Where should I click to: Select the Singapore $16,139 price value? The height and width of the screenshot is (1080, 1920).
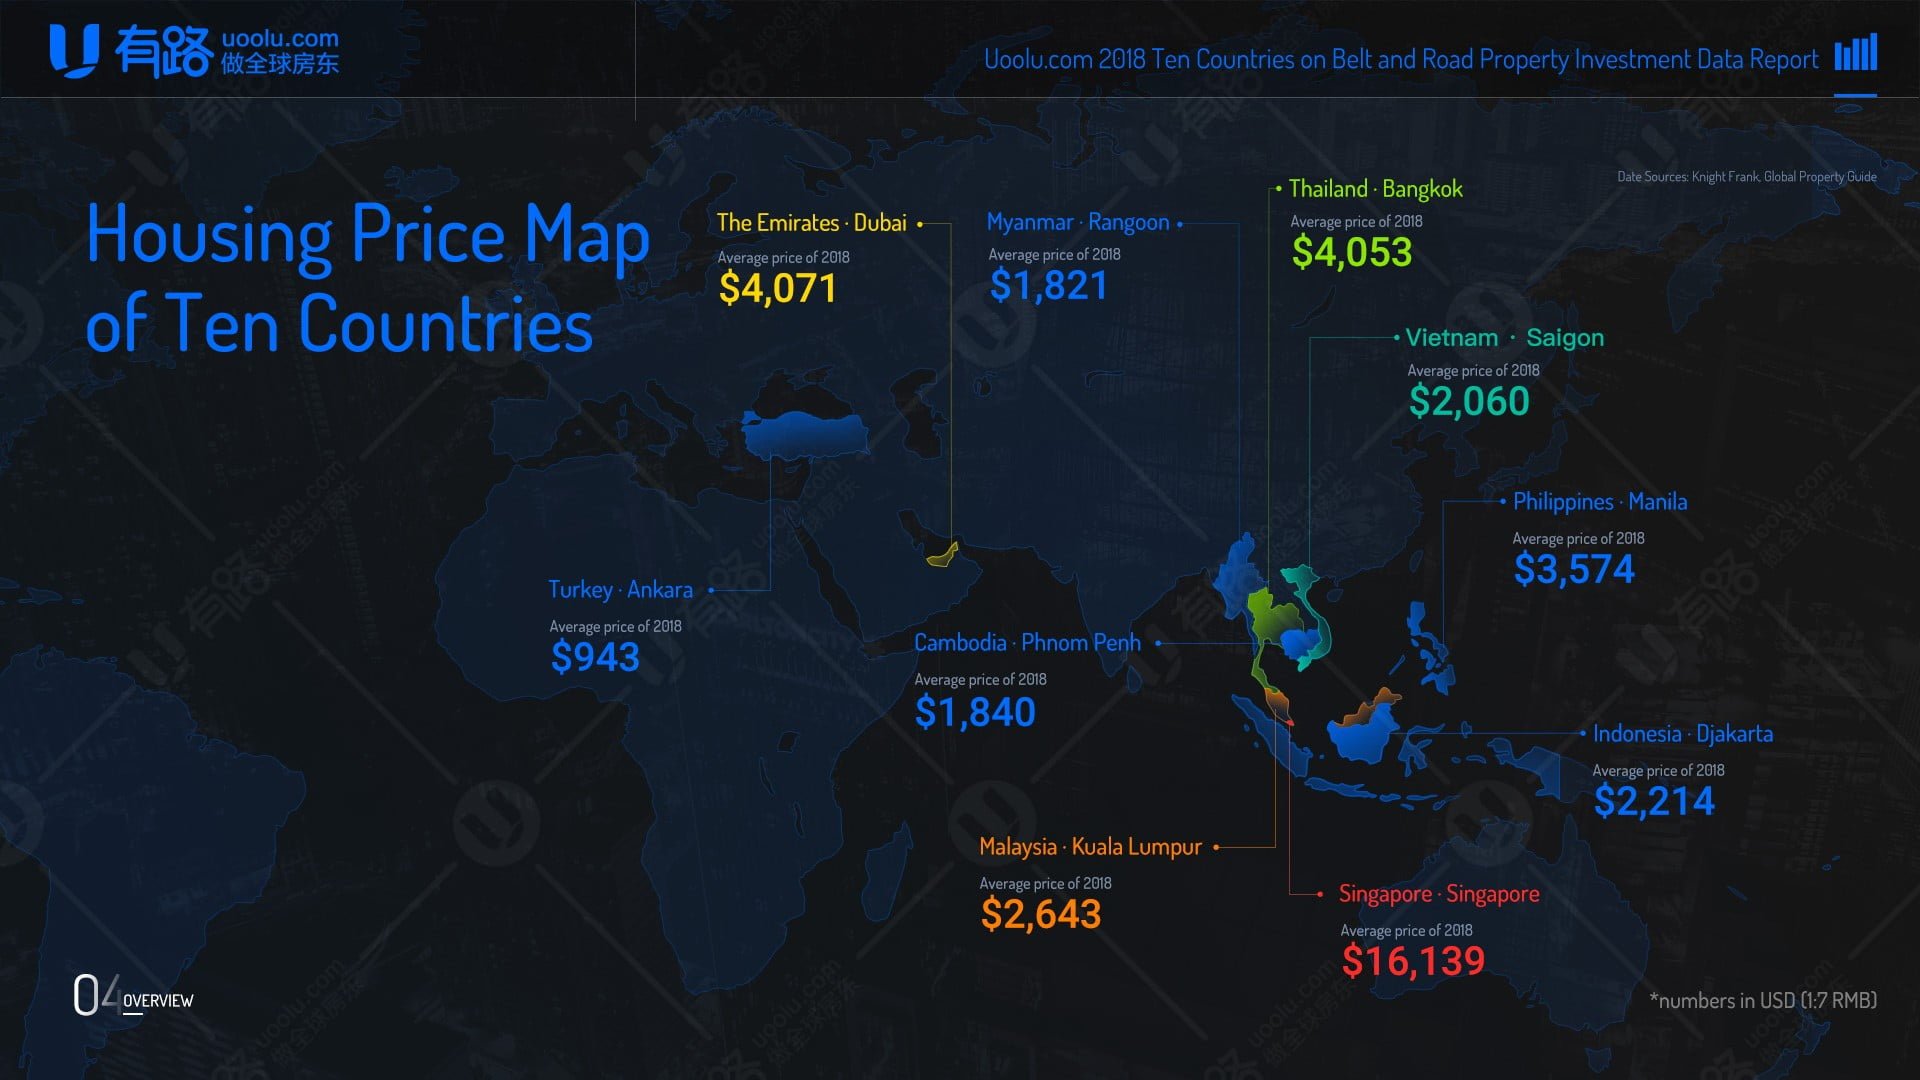(x=1412, y=961)
